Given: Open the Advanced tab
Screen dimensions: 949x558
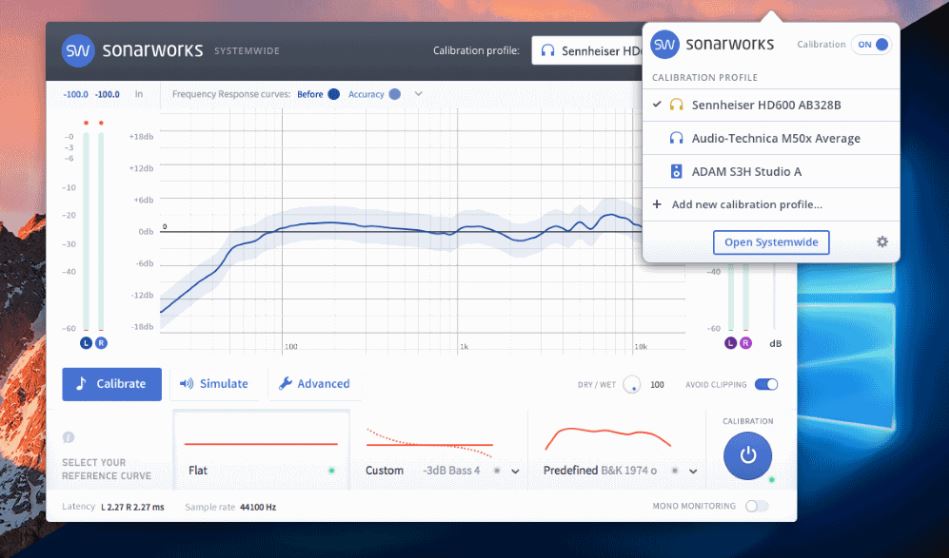Looking at the screenshot, I should [314, 384].
